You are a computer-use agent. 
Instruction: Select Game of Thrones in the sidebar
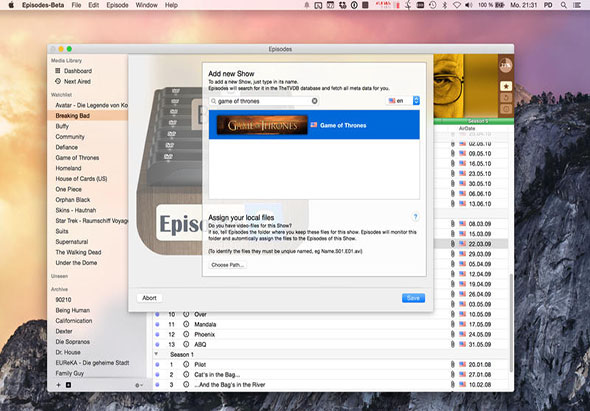pos(77,158)
